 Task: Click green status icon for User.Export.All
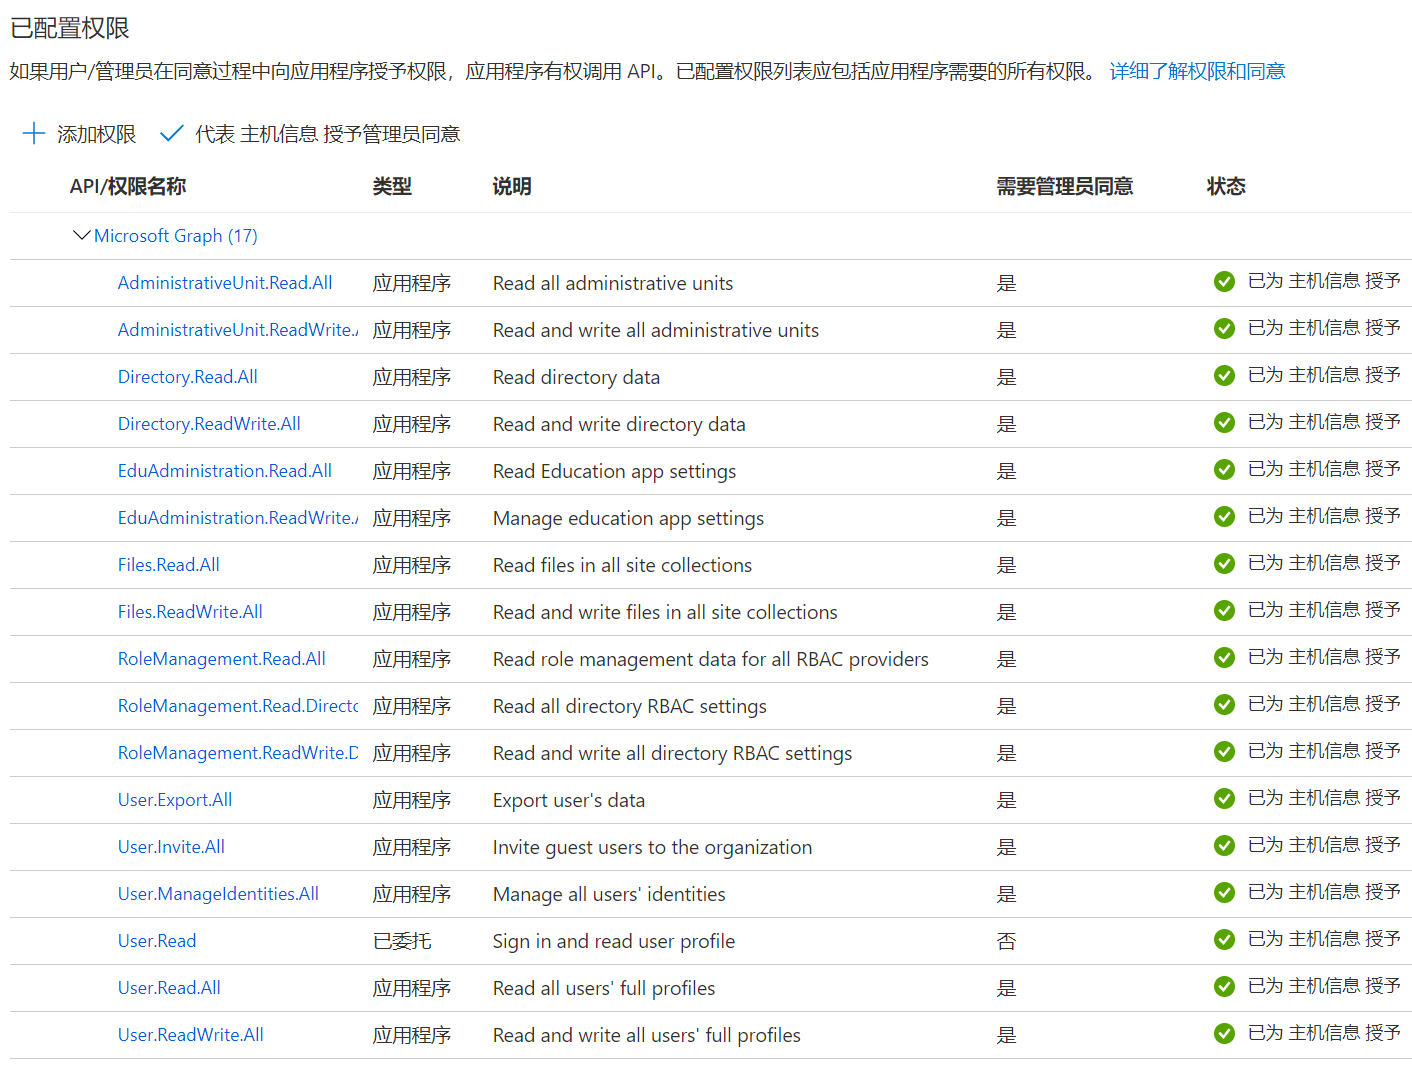[1224, 799]
